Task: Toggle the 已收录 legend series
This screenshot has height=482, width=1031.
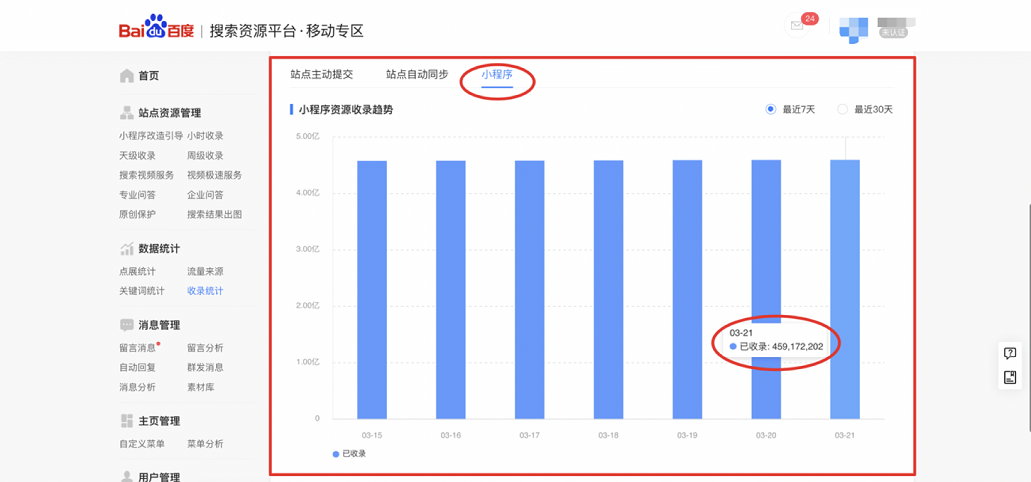Action: (349, 454)
